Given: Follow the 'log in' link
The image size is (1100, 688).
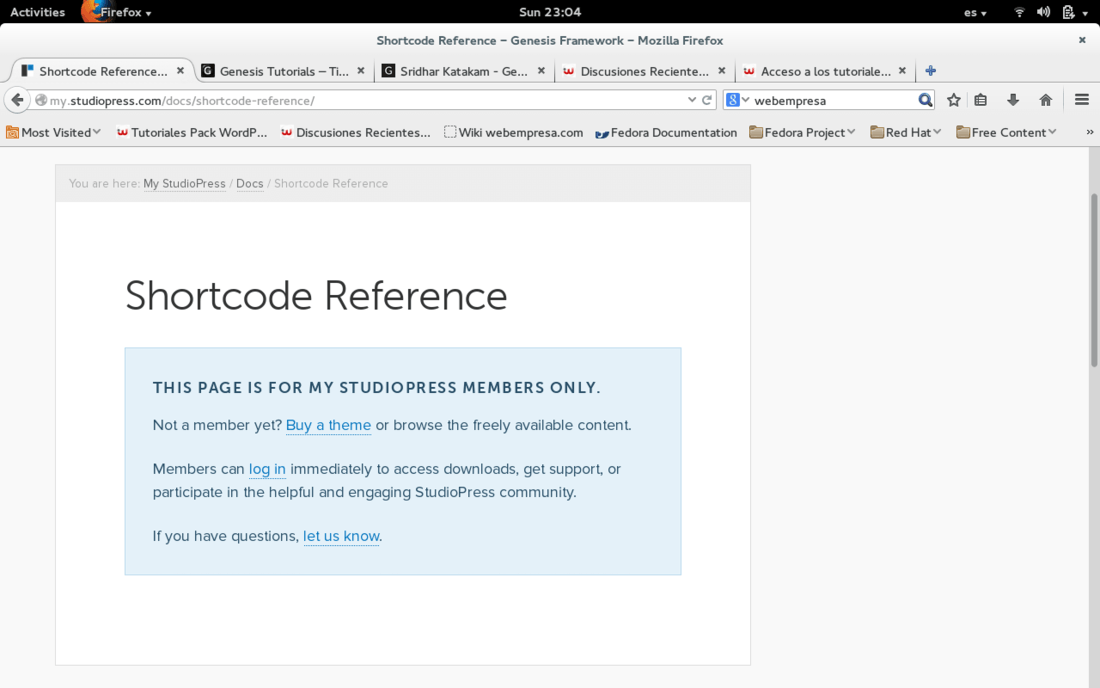Looking at the screenshot, I should click(x=267, y=469).
